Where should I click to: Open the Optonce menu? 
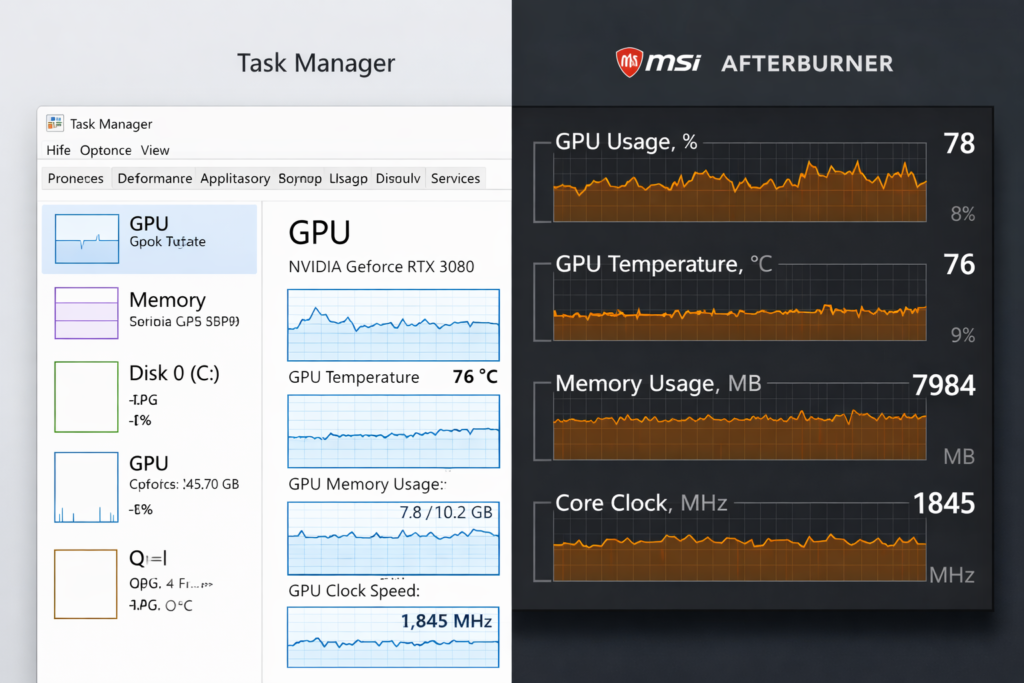105,150
